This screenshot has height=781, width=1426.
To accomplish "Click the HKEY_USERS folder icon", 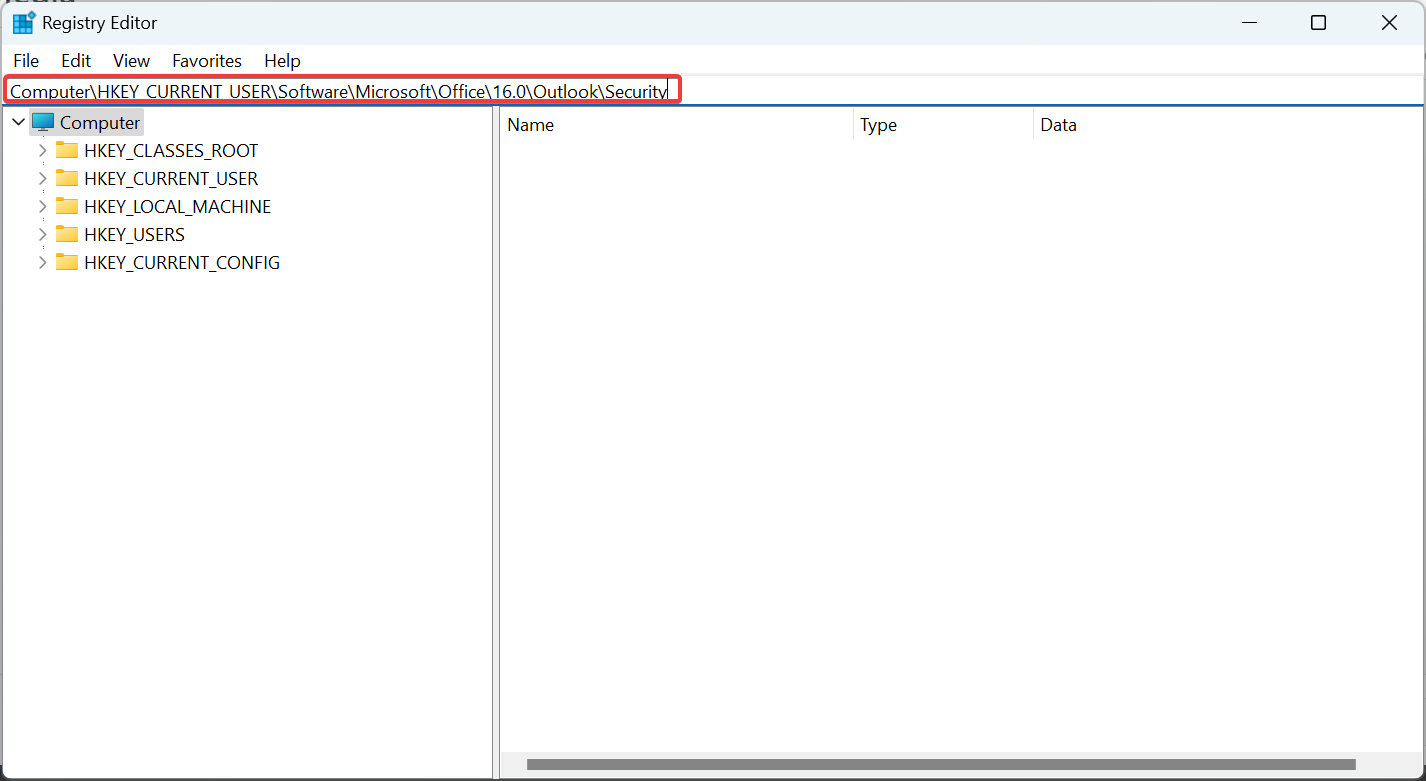I will click(x=67, y=235).
